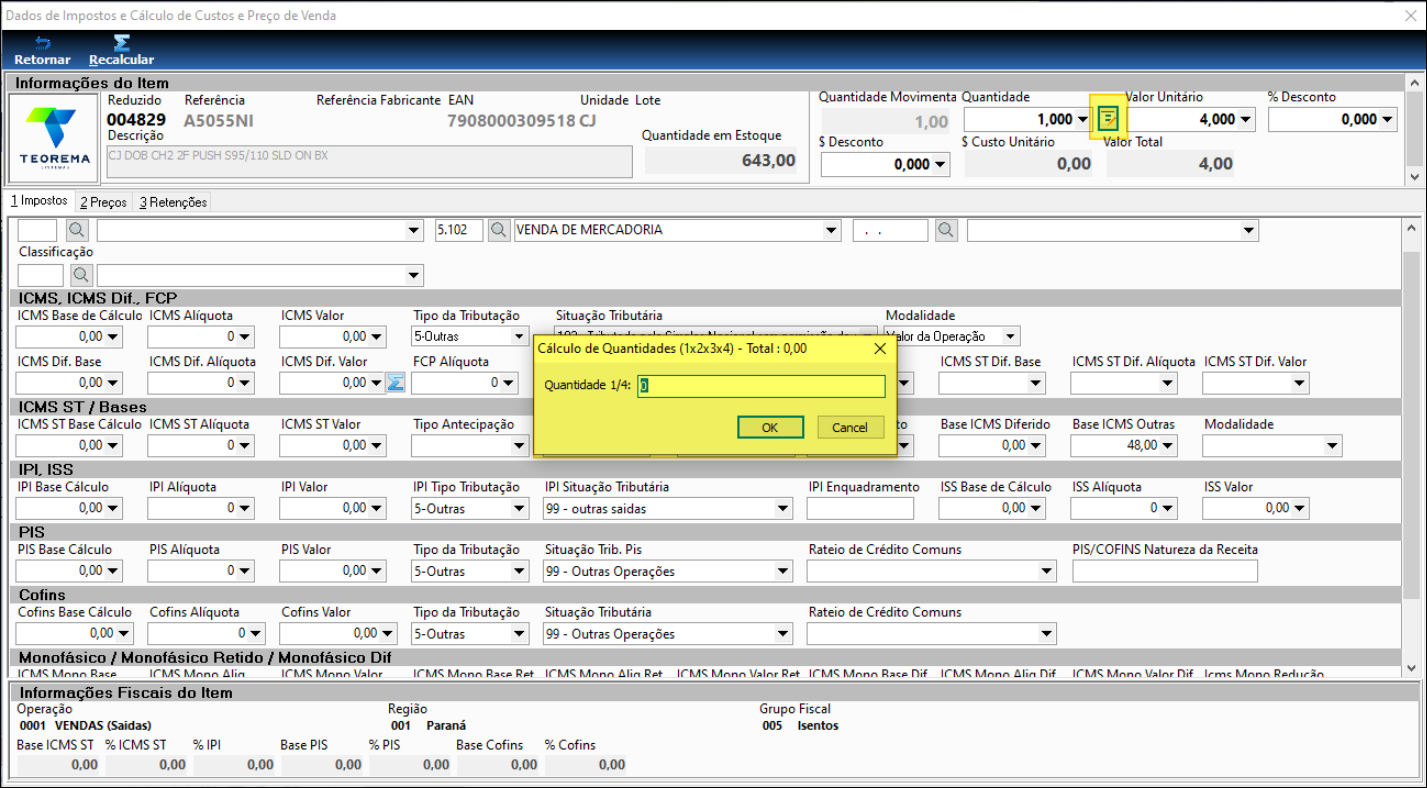Click the magnifier icon next to Classificação field
The image size is (1427, 788).
tap(81, 274)
